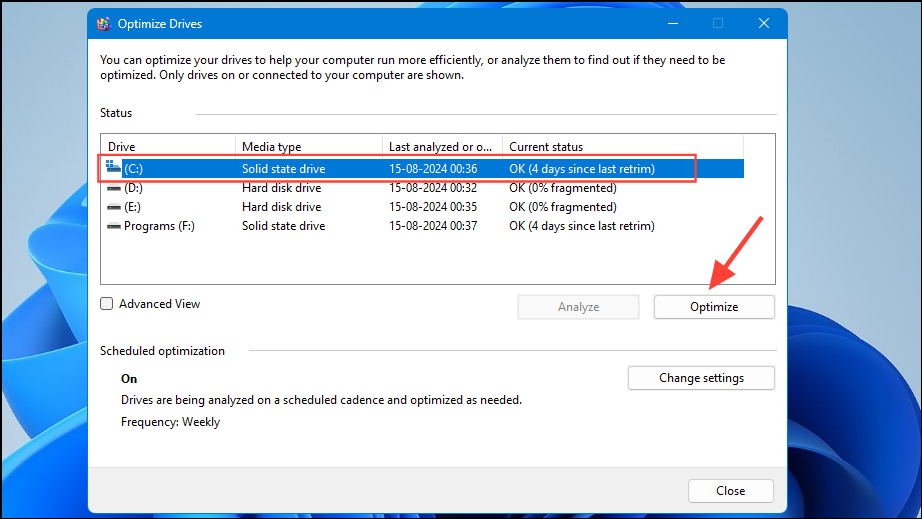The width and height of the screenshot is (922, 519).
Task: Click the disabled Analyze button
Action: click(578, 307)
